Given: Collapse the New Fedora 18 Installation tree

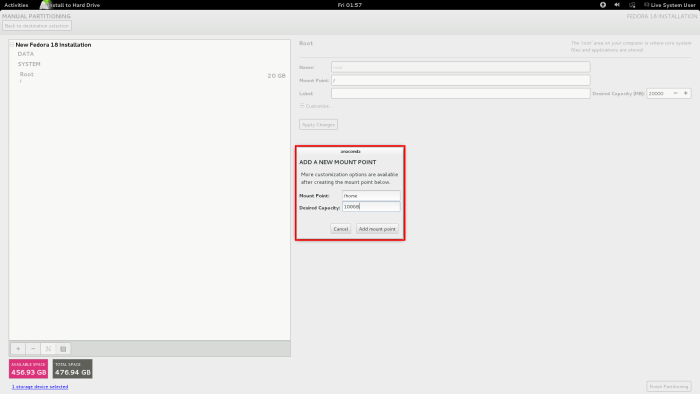Looking at the screenshot, I should point(12,45).
